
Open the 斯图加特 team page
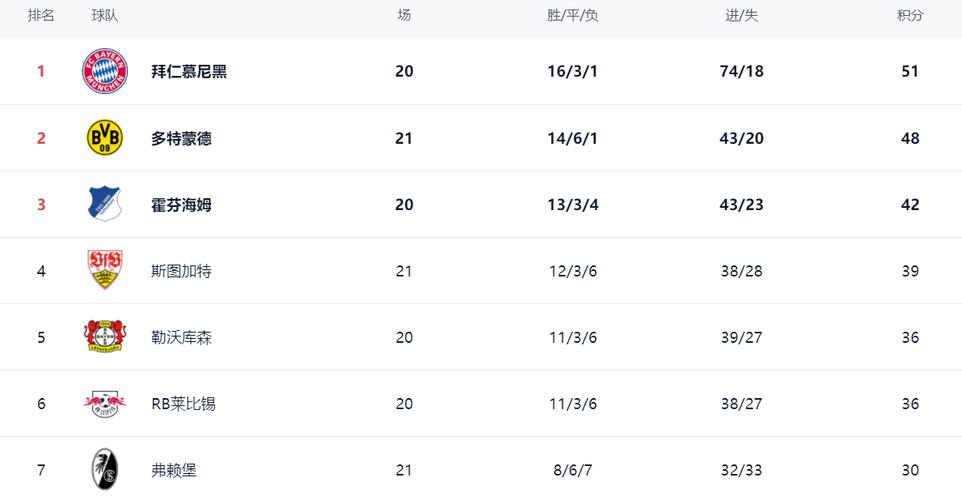pyautogui.click(x=181, y=271)
